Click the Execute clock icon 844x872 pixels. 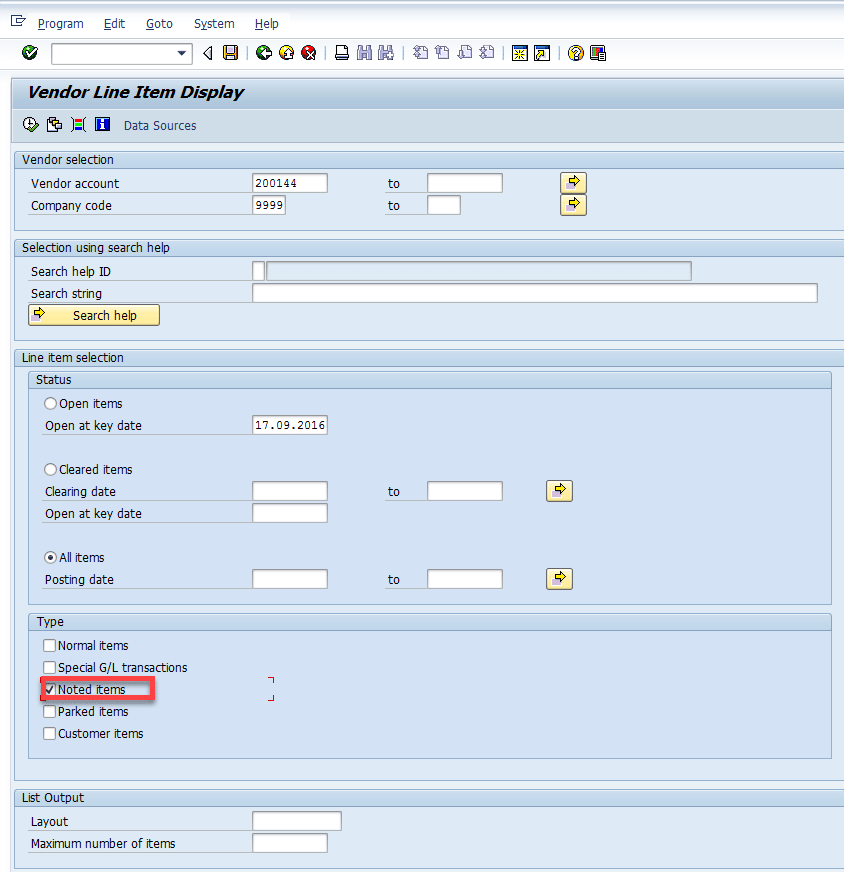(x=30, y=125)
